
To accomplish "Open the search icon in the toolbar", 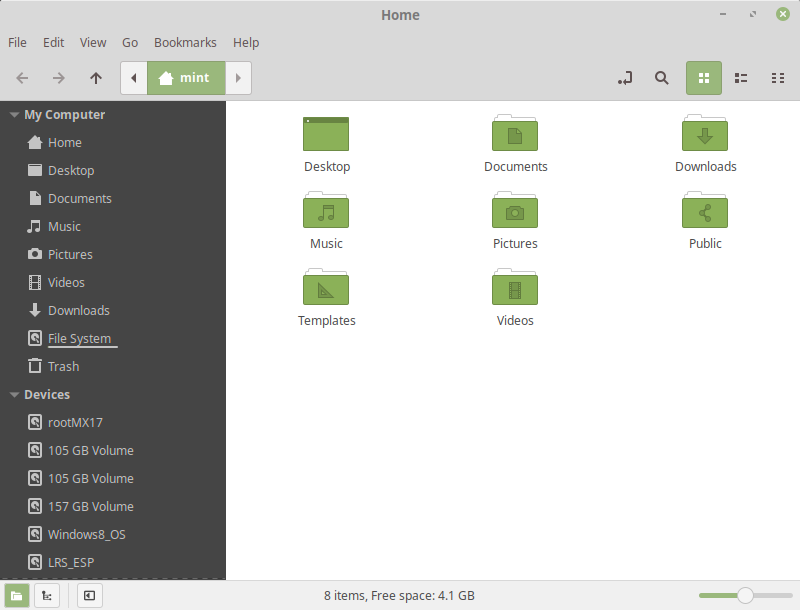I will (x=661, y=78).
